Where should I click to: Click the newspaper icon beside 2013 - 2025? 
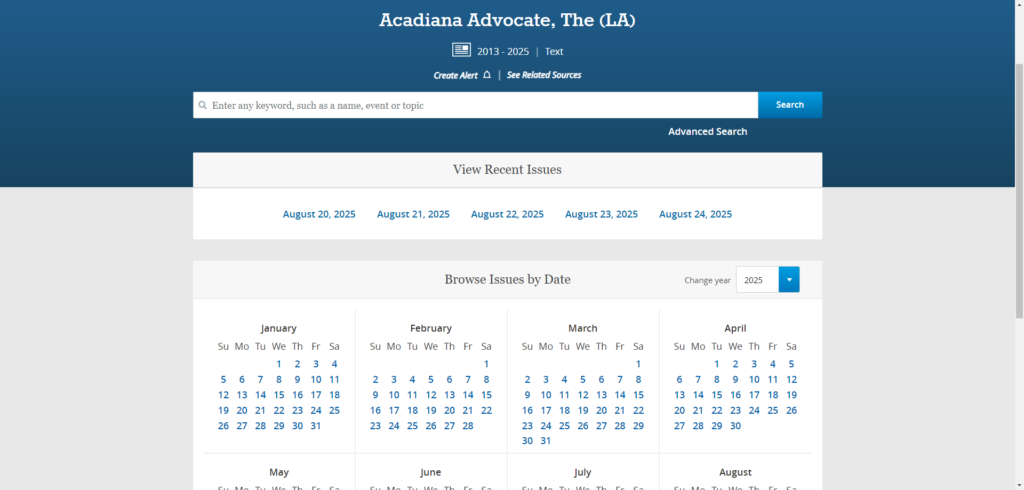point(461,50)
